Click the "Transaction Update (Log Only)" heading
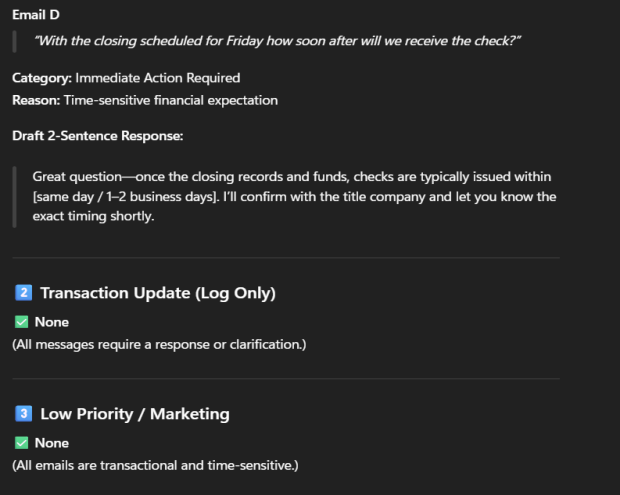This screenshot has width=620, height=495. pyautogui.click(x=157, y=293)
